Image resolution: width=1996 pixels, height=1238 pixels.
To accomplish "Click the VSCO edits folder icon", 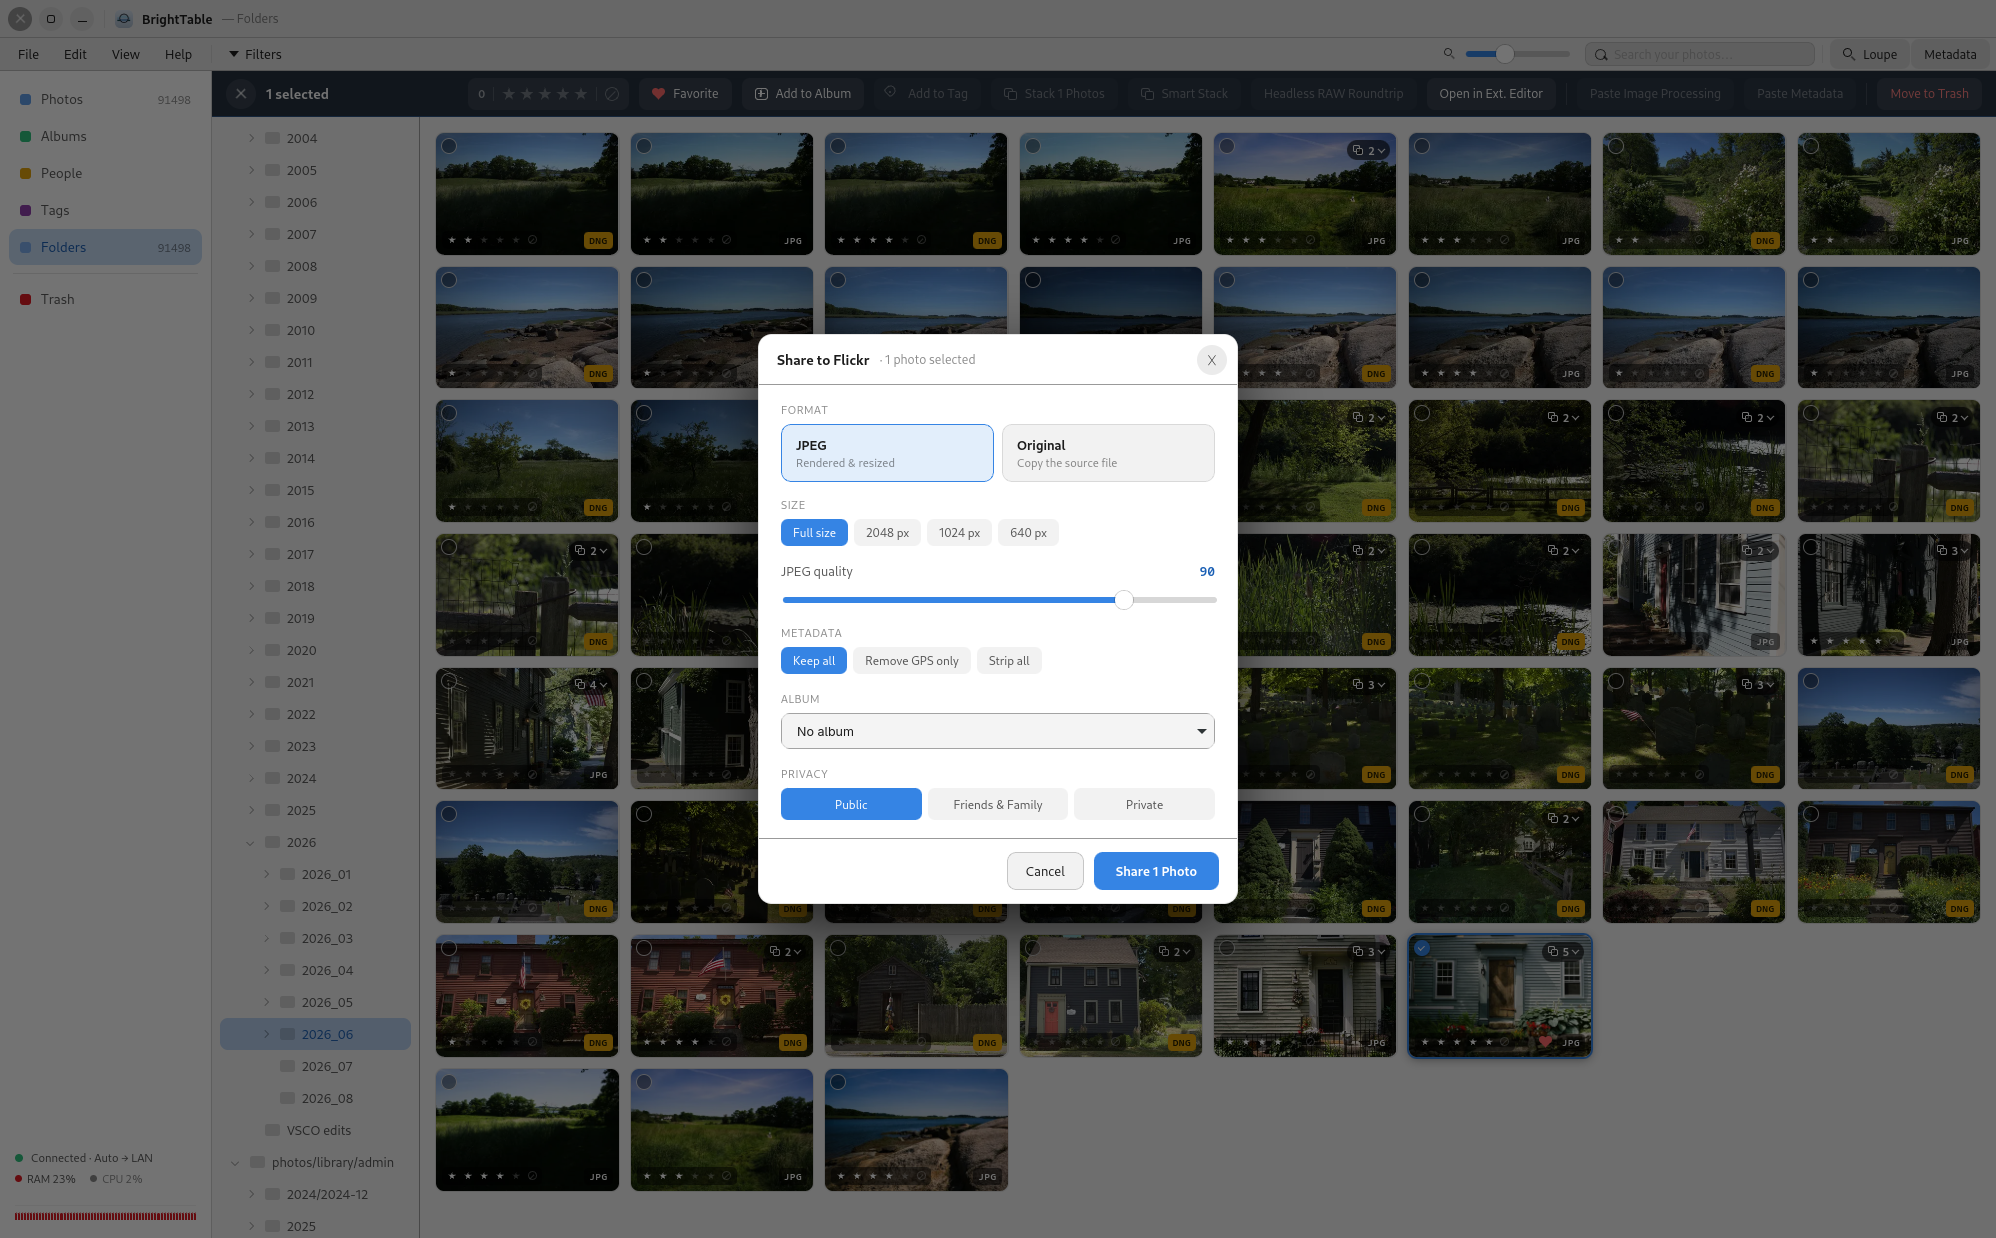I will point(272,1130).
